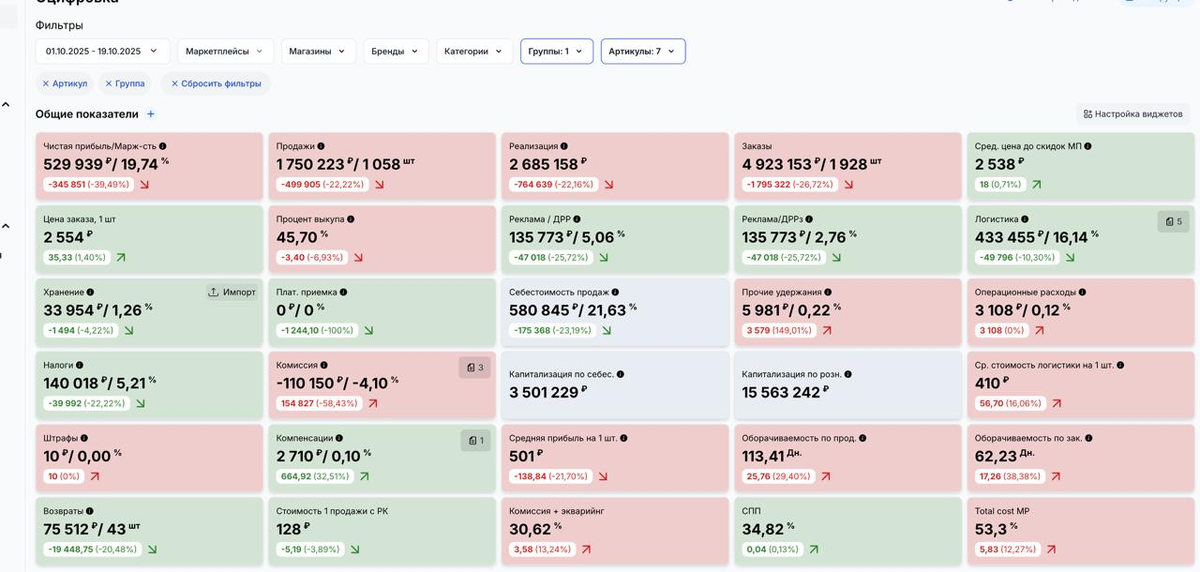Select the -19 448,75 (-20,48%) change badge
The image size is (1200, 572).
pyautogui.click(x=91, y=549)
